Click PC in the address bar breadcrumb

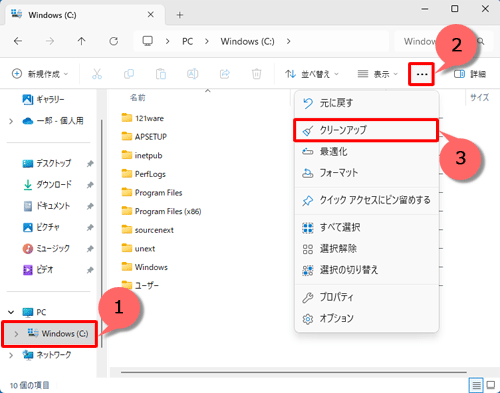[187, 41]
